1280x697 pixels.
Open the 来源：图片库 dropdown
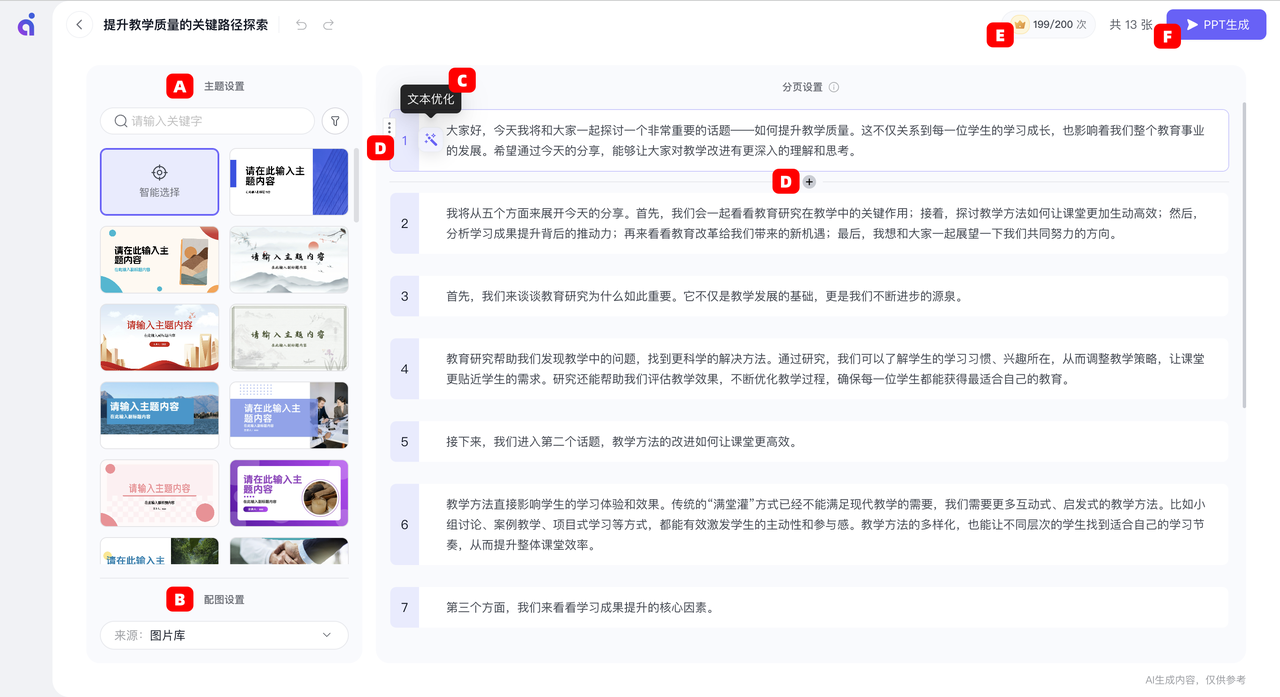click(223, 635)
